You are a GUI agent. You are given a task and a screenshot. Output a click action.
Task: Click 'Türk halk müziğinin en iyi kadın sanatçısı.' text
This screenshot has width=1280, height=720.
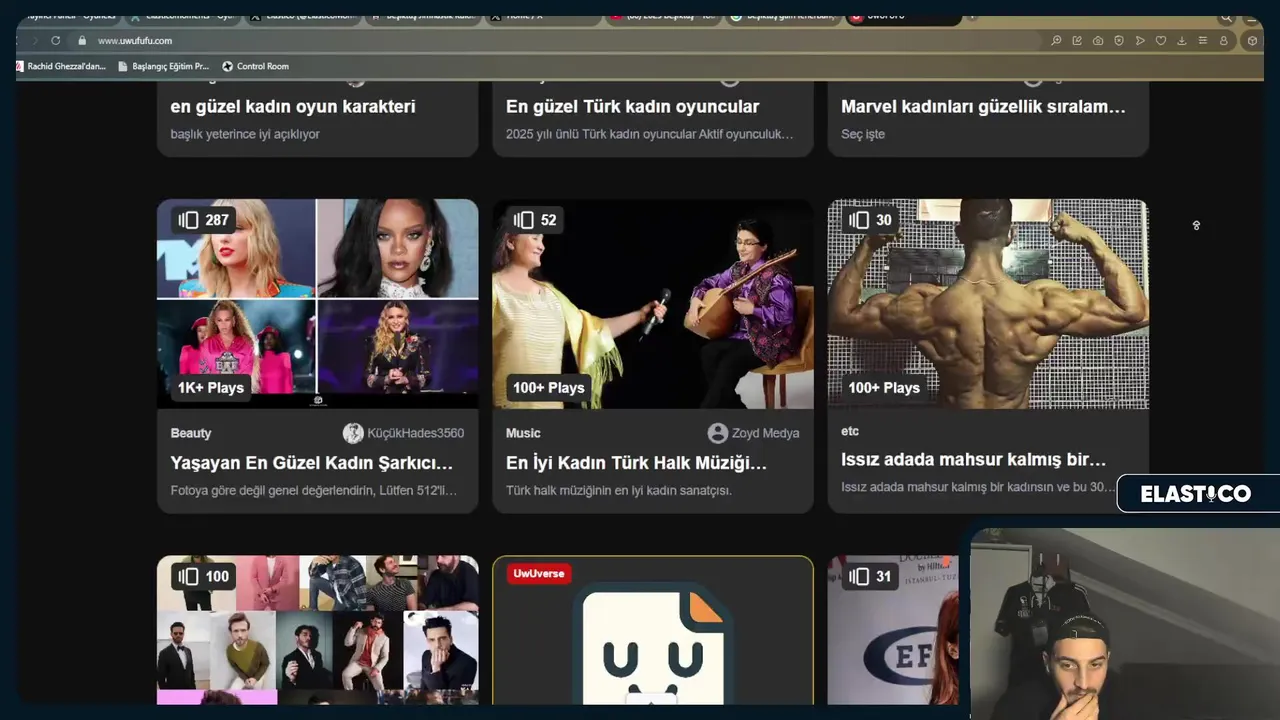619,490
